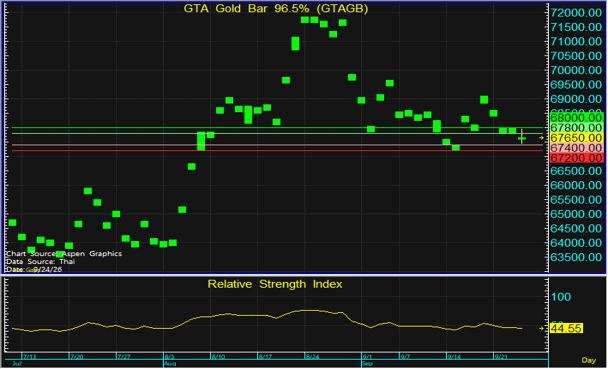Select the 69000.00 price axis label
Viewport: 608px width, 369px height.
(576, 99)
